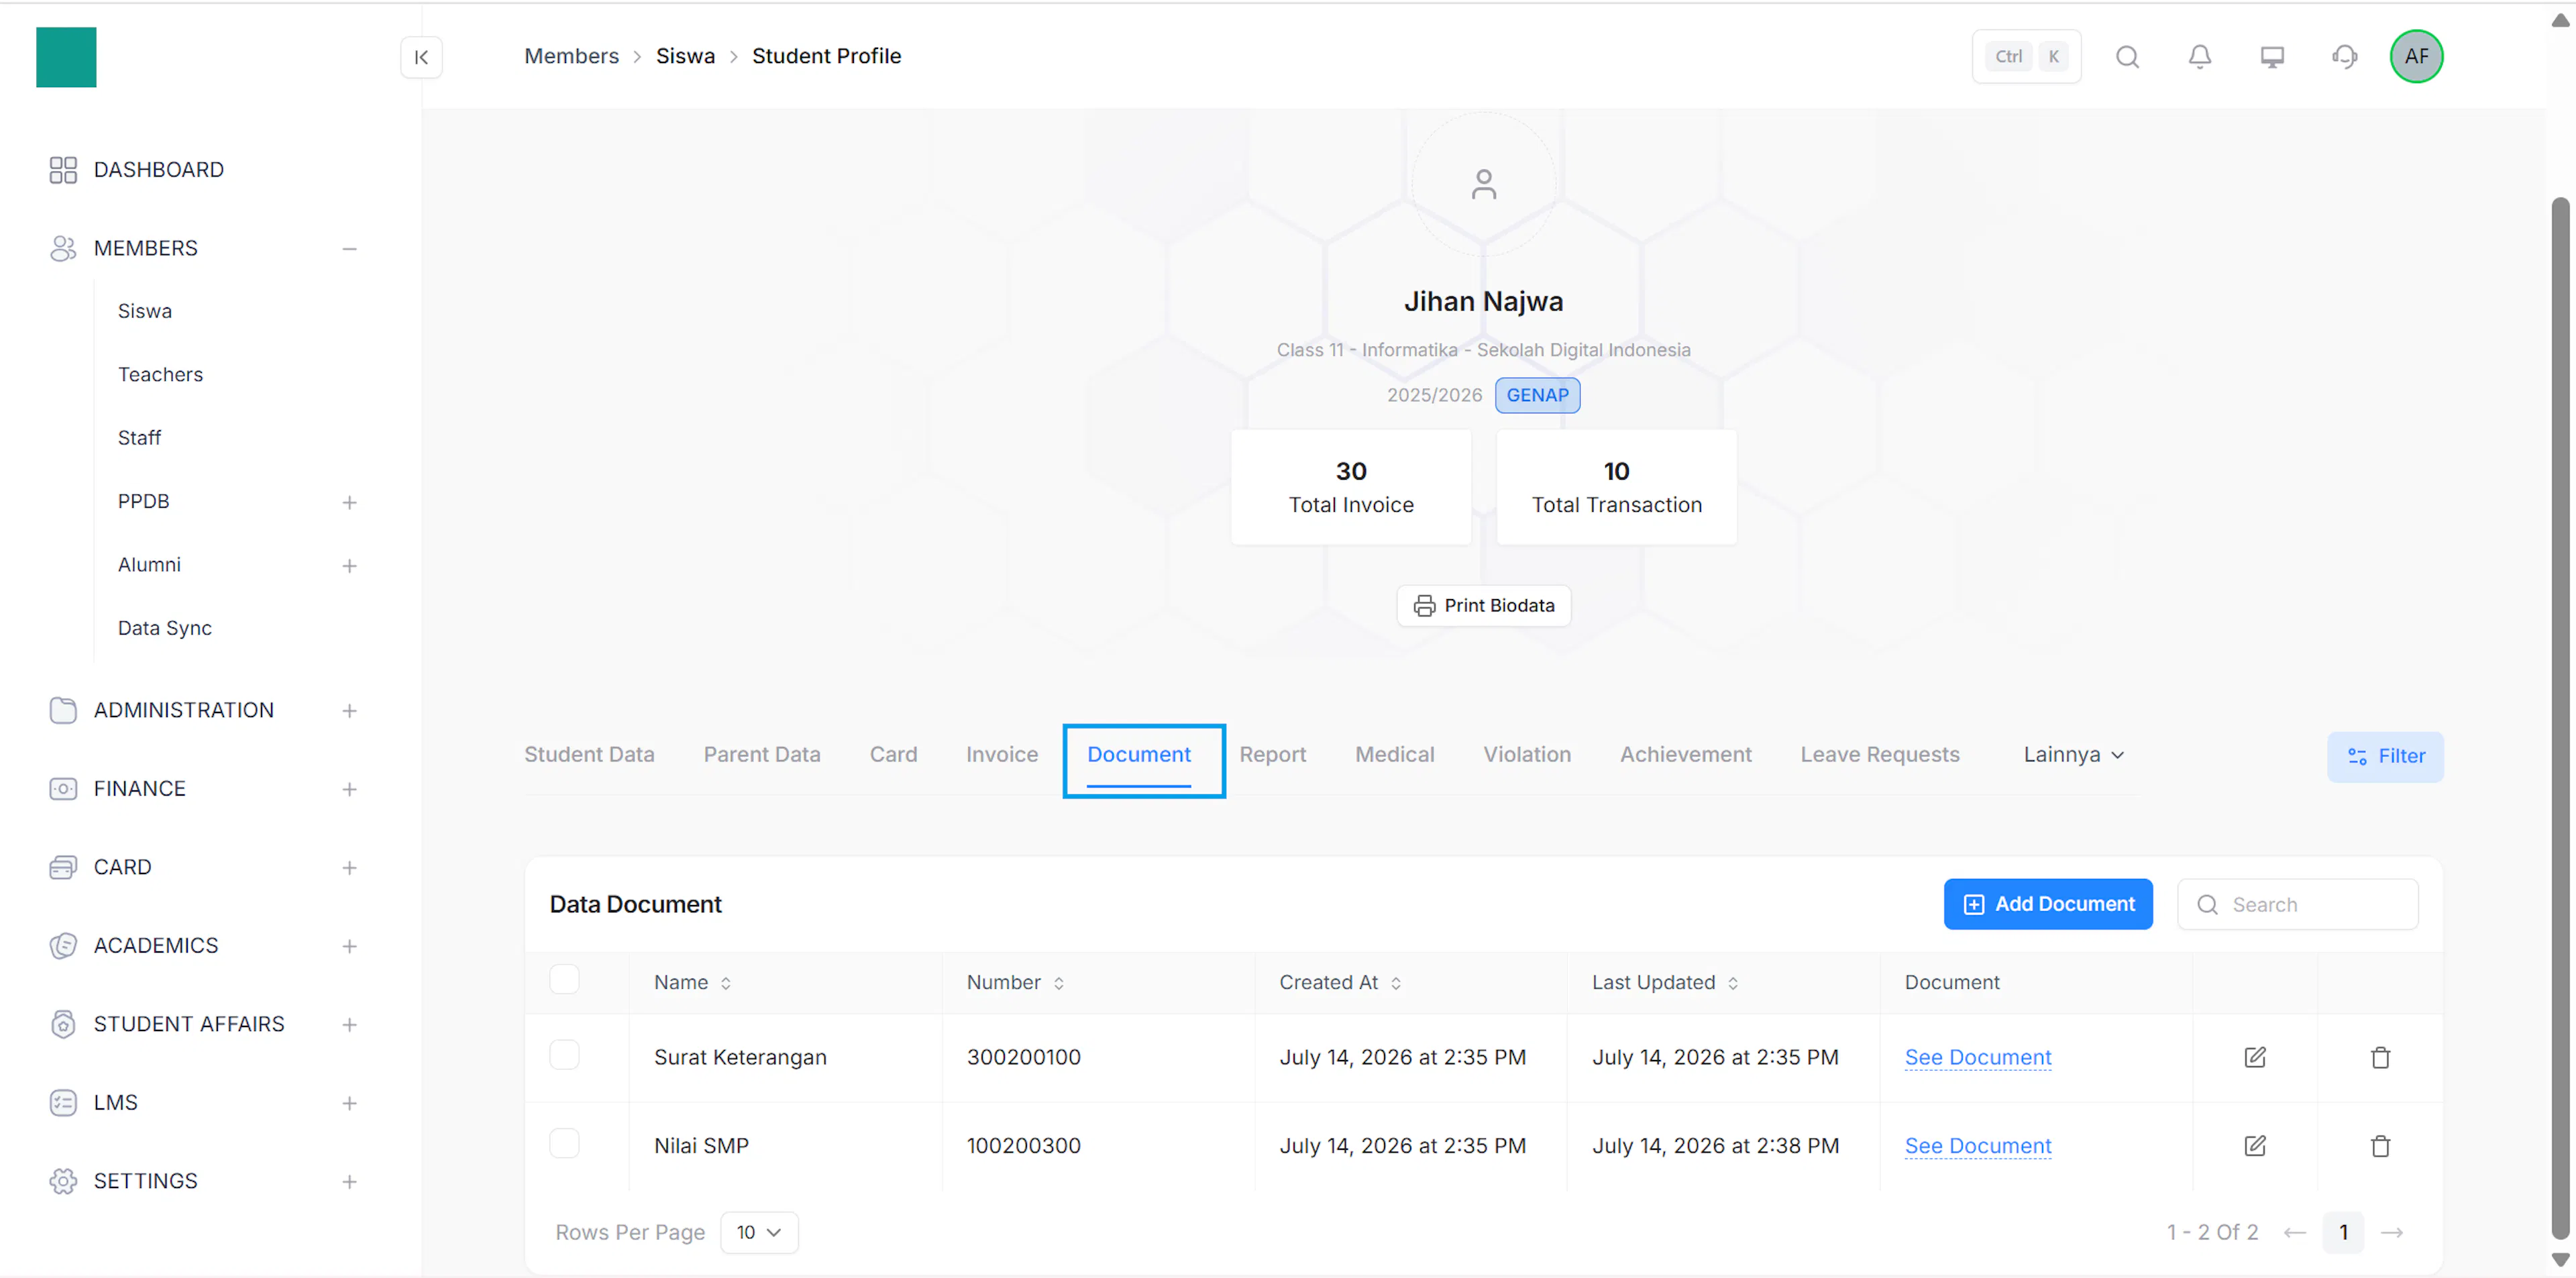Click the Members people icon
Viewport: 2576px width, 1278px height.
[x=63, y=248]
